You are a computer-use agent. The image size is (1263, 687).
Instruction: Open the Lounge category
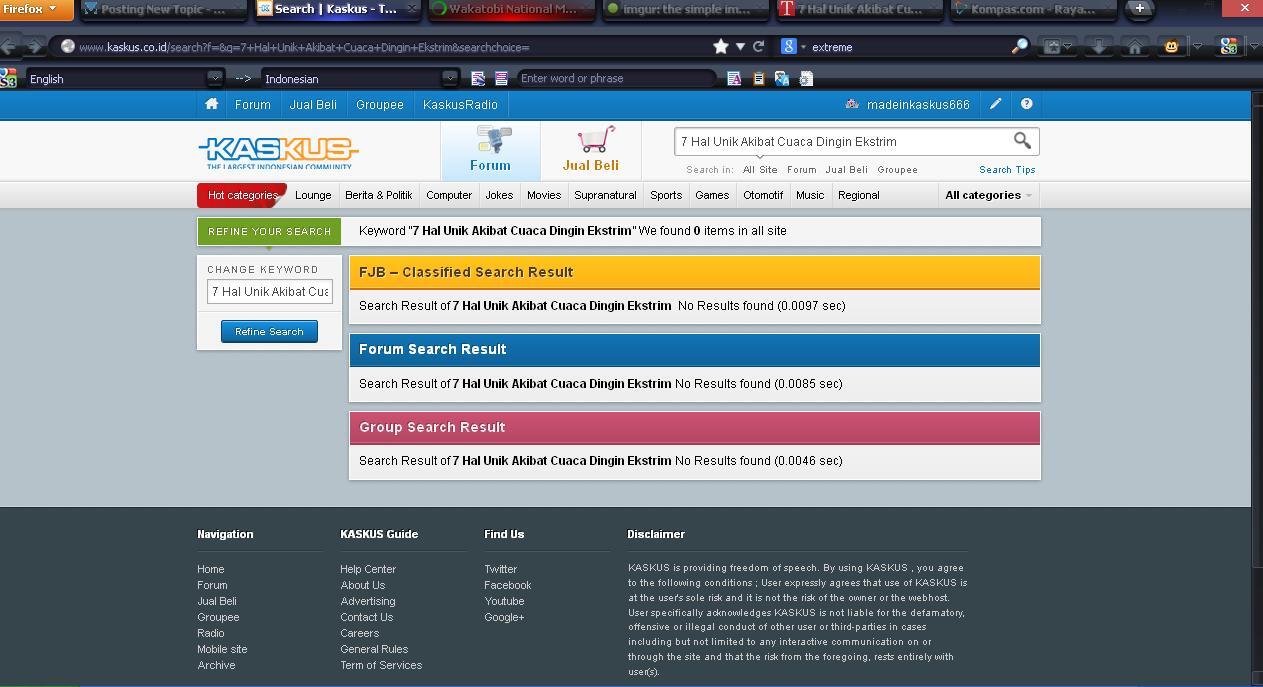[x=313, y=195]
